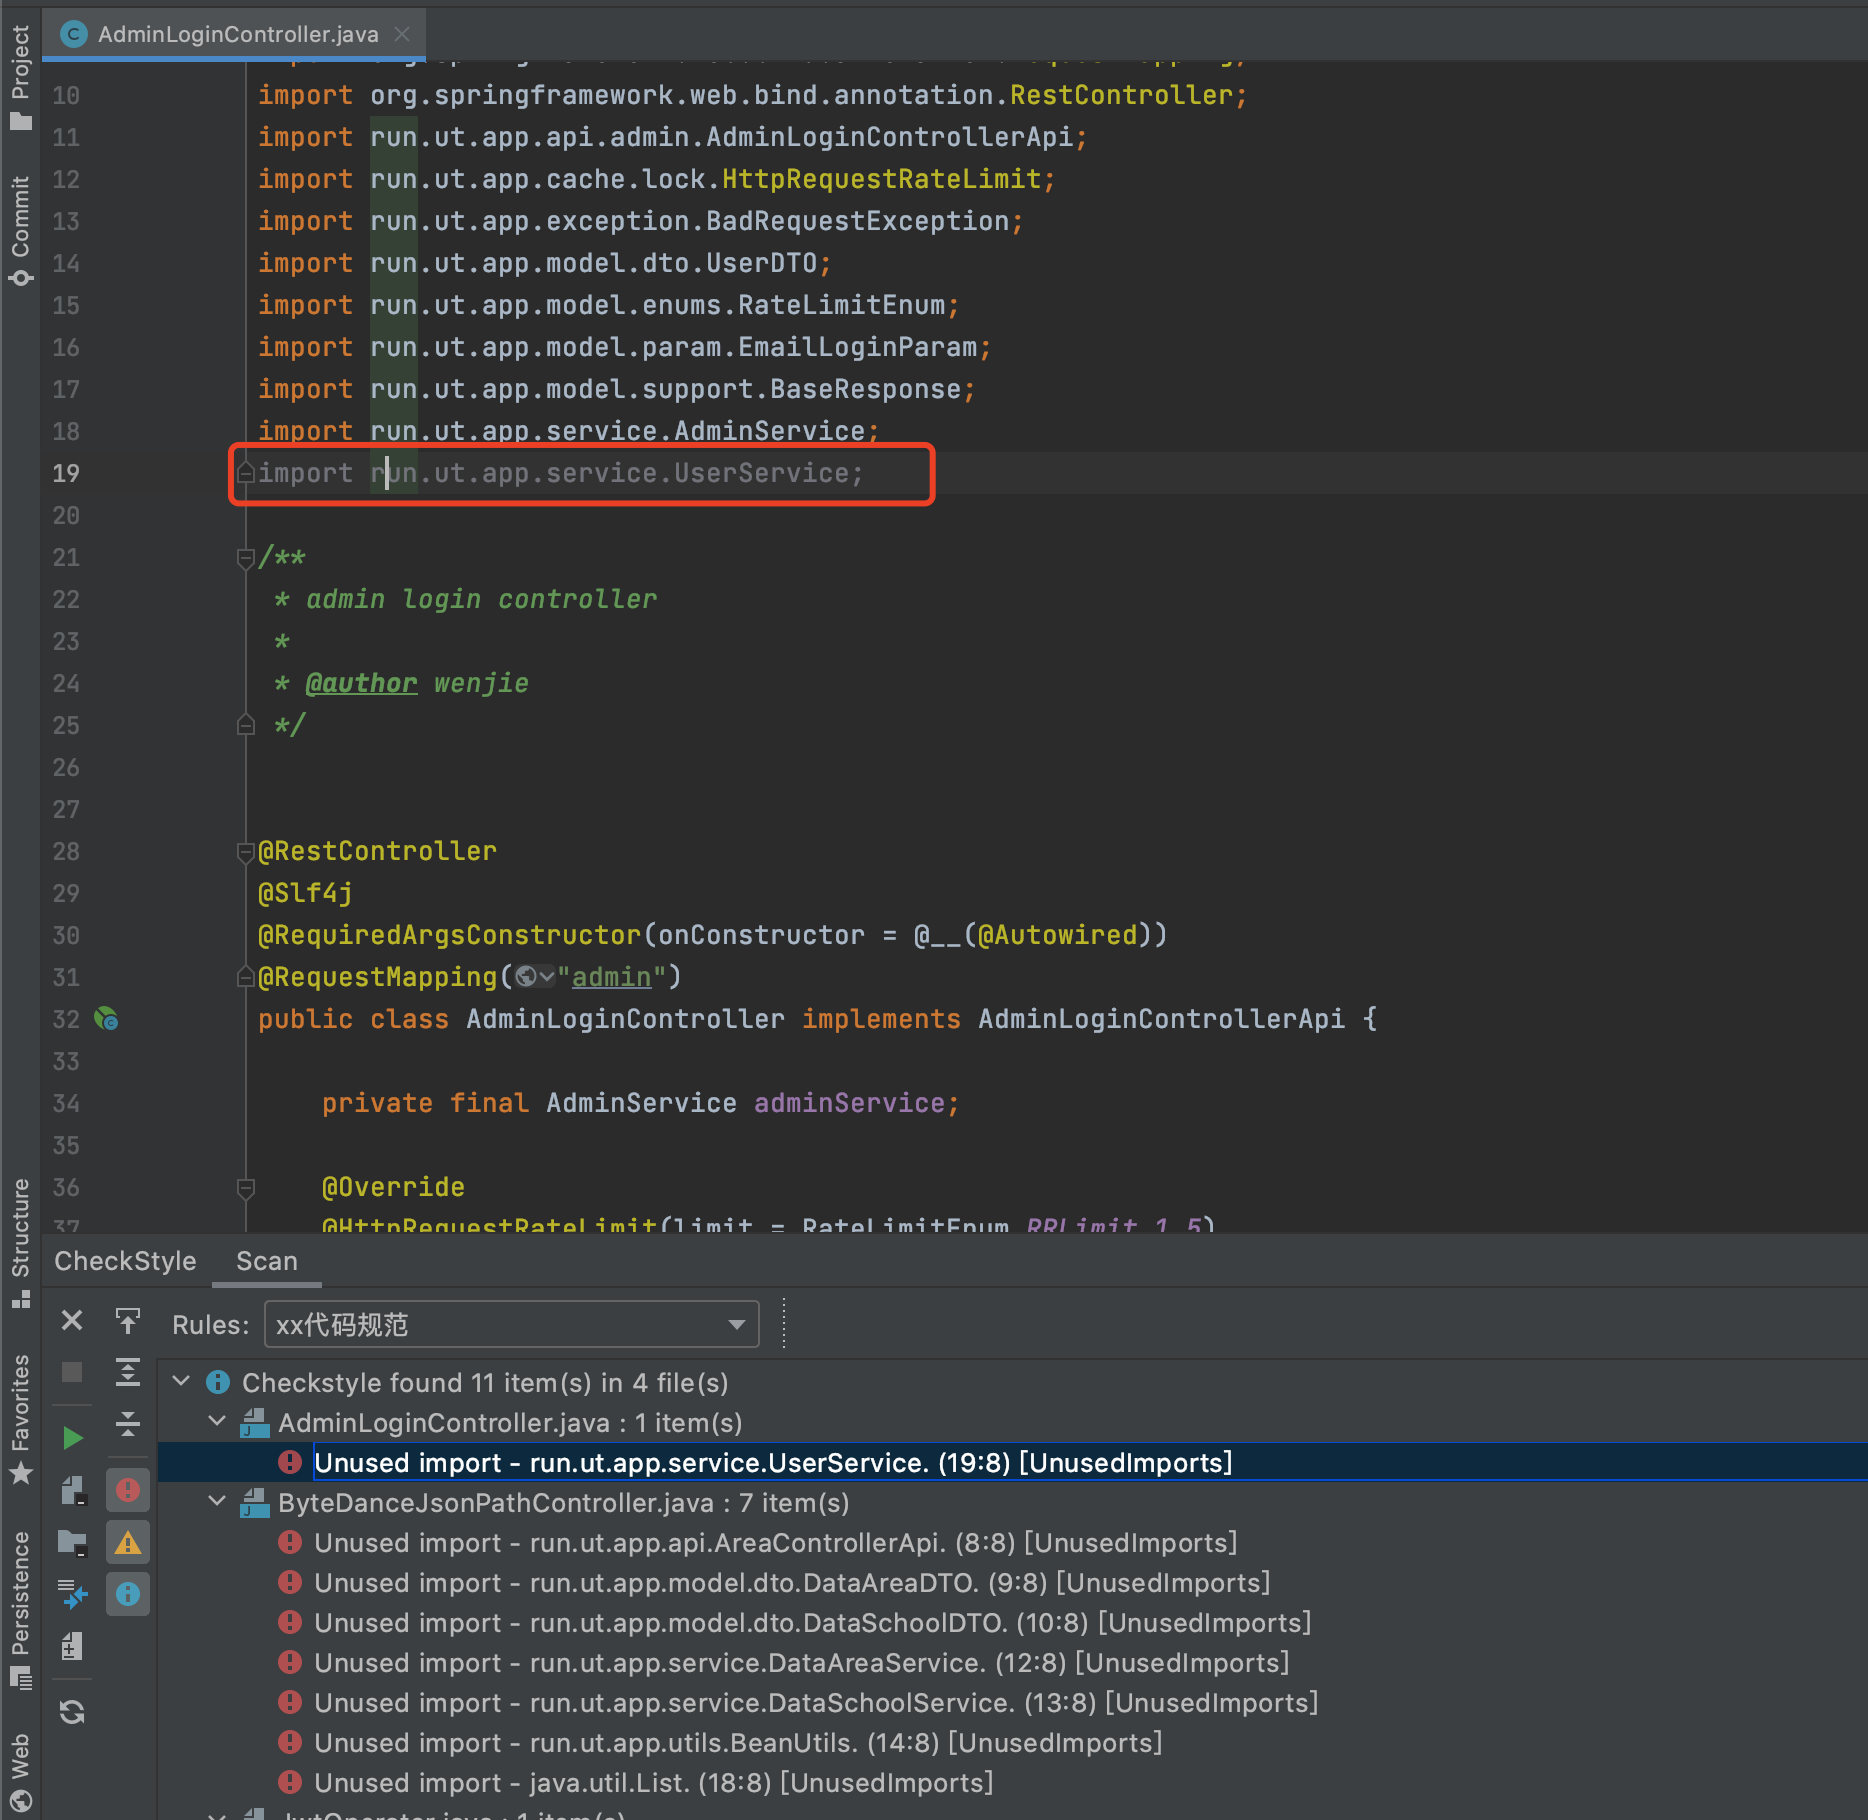1868x1820 pixels.
Task: Fold the imports block at line 19
Action: (246, 473)
